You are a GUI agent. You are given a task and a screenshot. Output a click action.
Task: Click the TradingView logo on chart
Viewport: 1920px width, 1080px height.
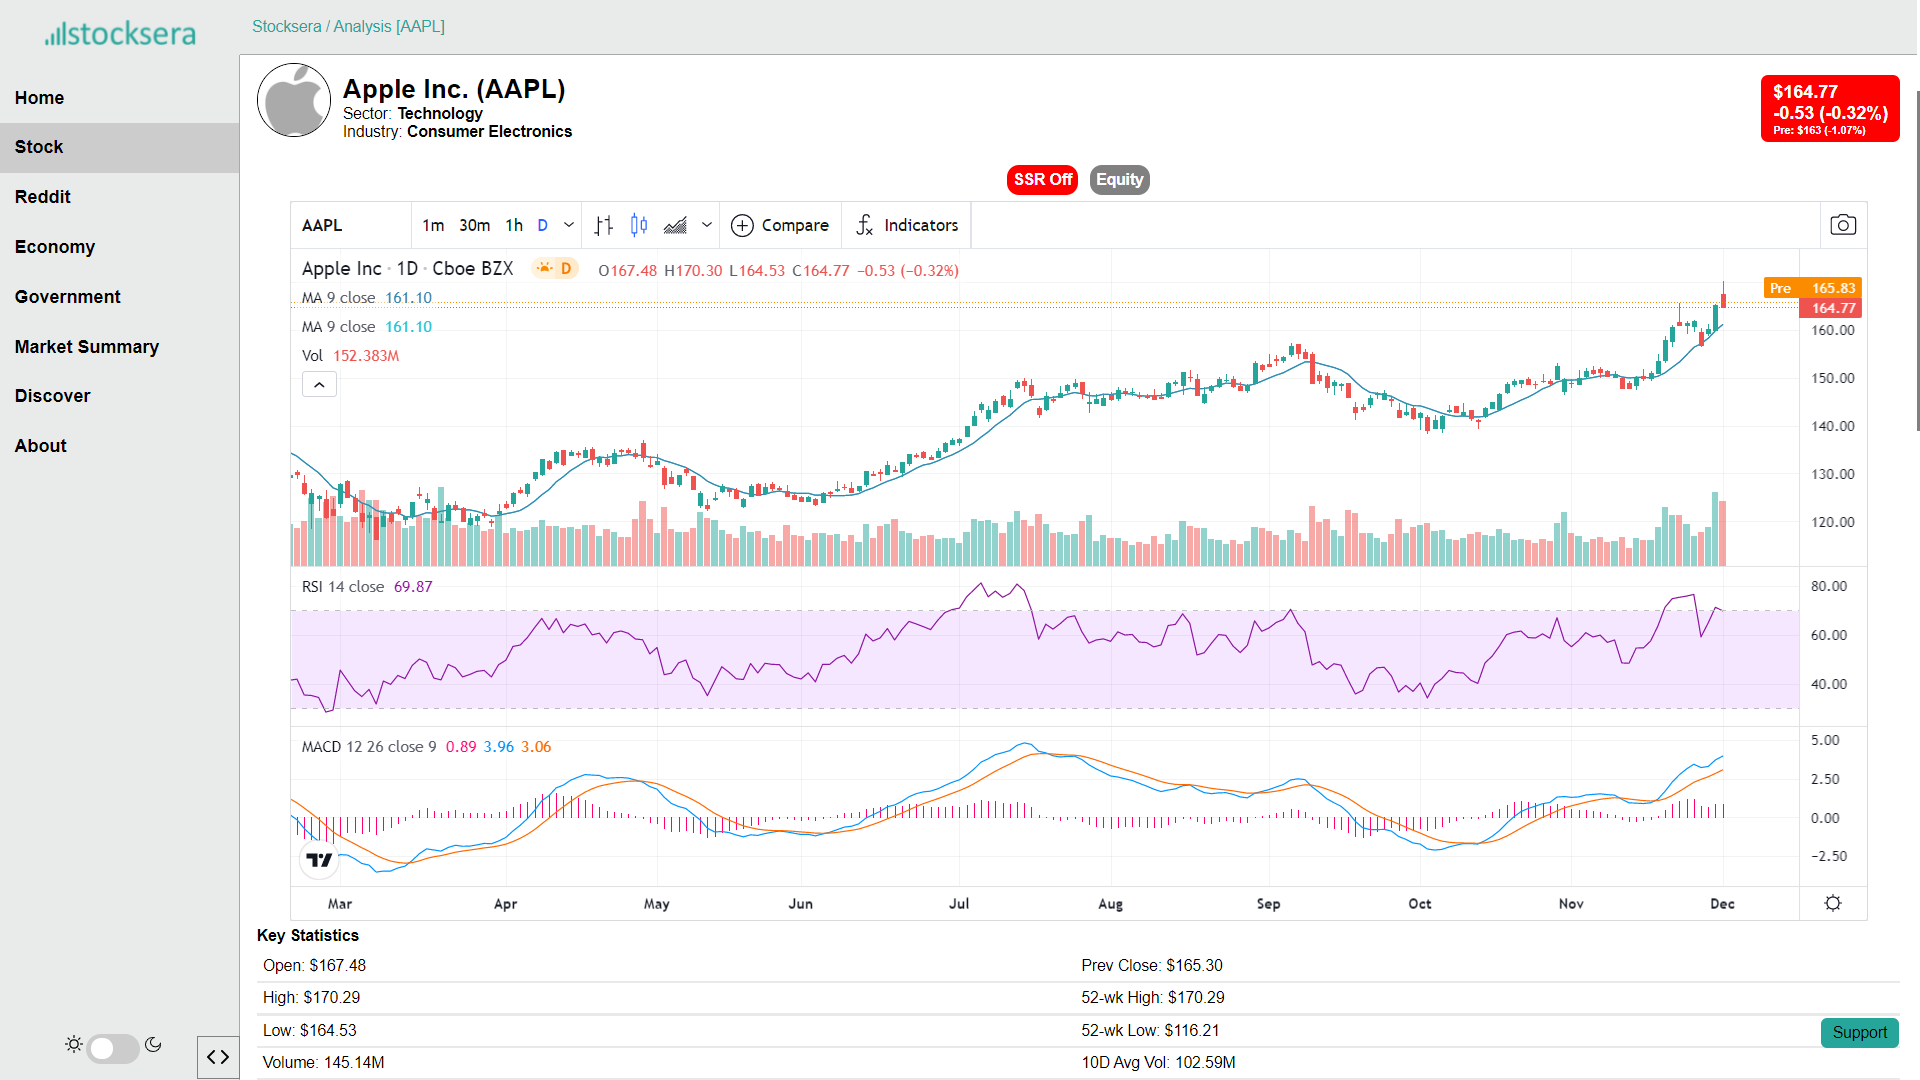(319, 860)
